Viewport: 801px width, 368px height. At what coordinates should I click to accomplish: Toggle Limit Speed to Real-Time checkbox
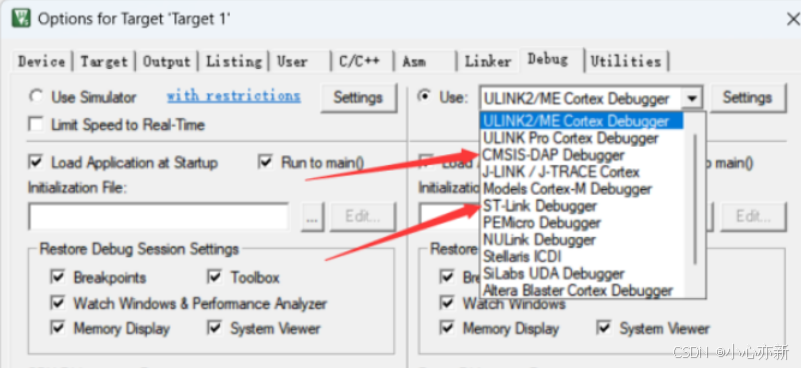pyautogui.click(x=36, y=125)
